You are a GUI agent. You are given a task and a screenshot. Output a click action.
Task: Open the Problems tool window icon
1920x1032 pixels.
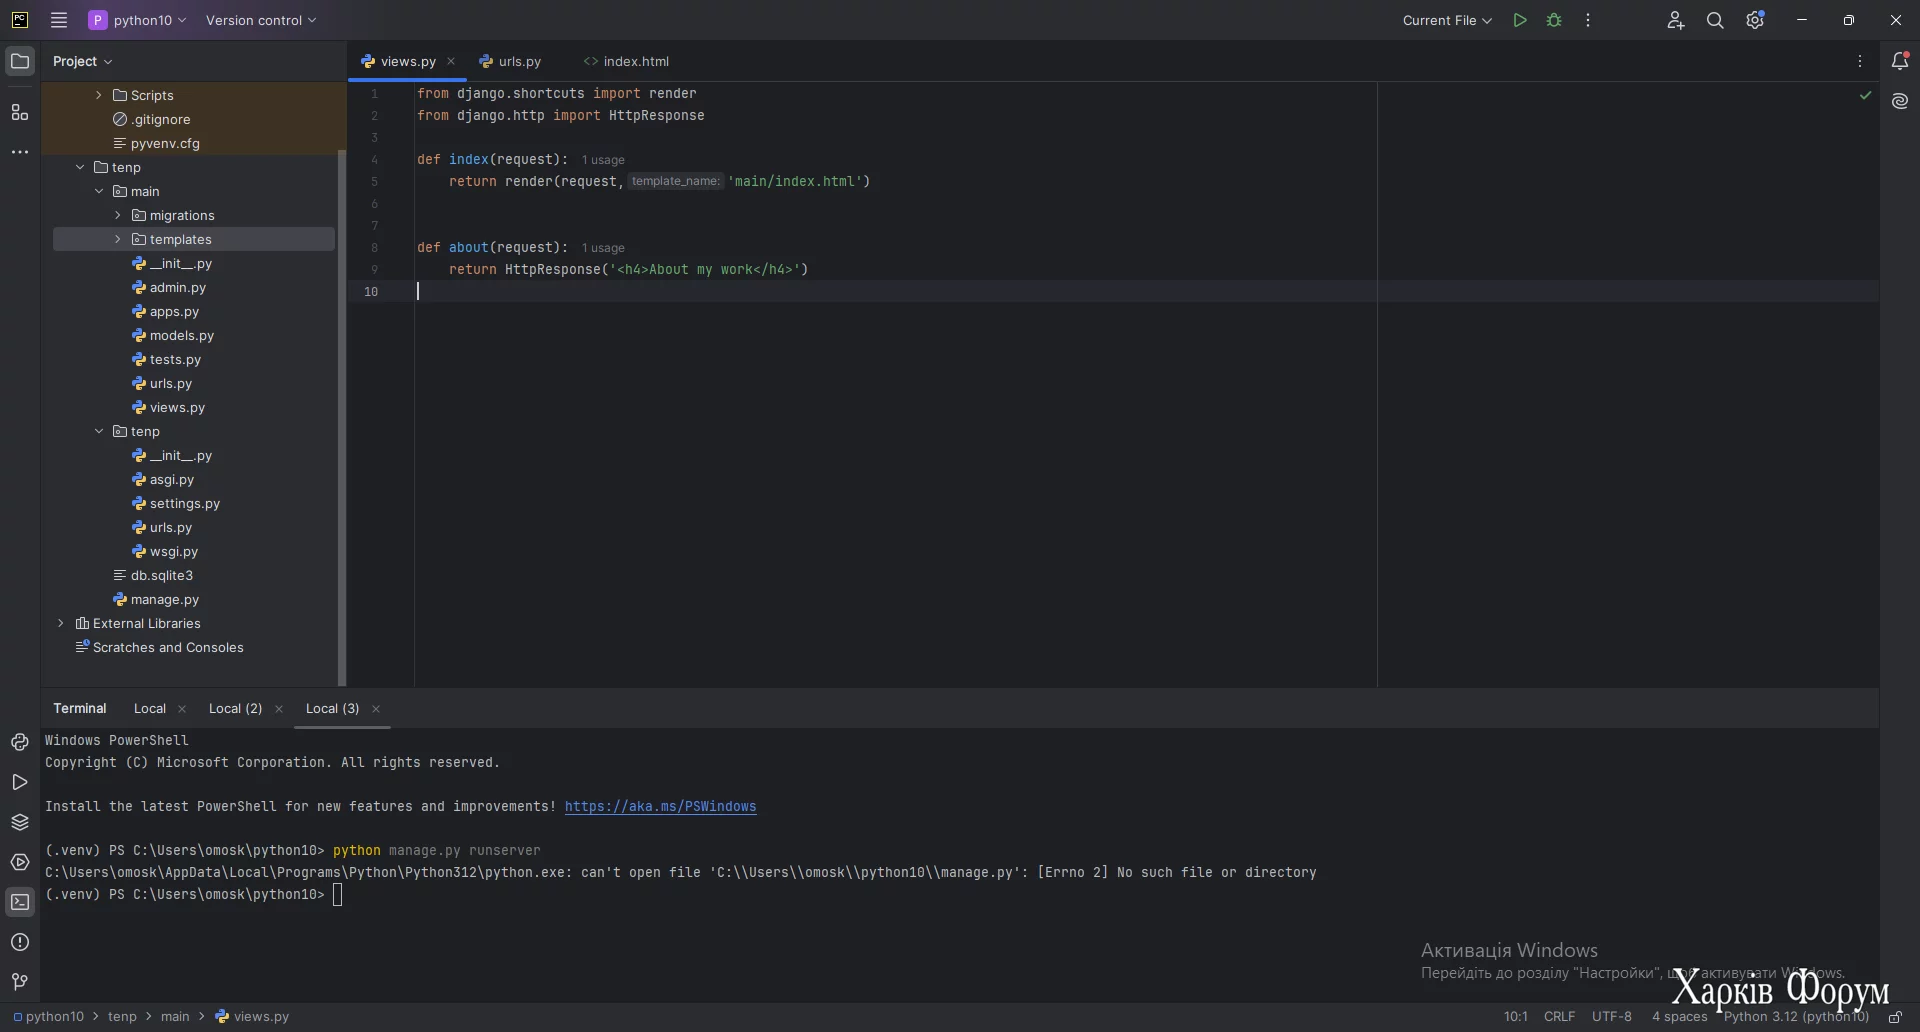(x=20, y=942)
